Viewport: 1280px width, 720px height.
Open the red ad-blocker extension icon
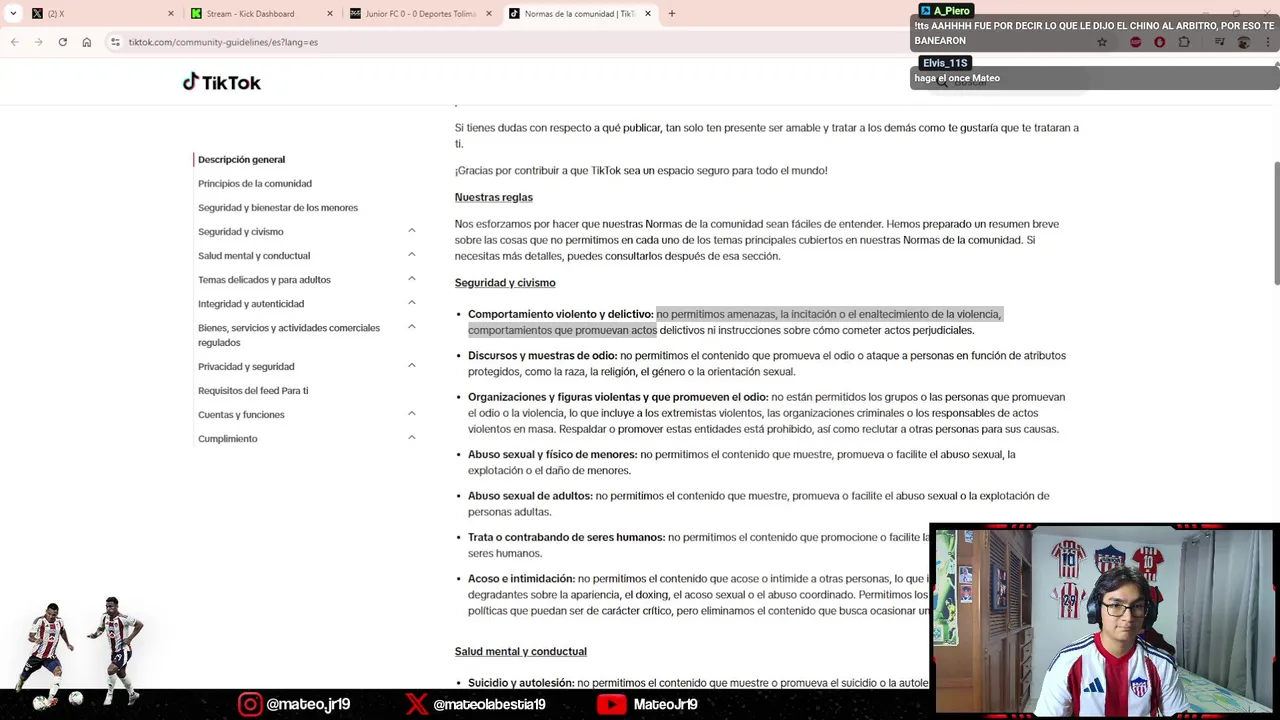point(1135,42)
